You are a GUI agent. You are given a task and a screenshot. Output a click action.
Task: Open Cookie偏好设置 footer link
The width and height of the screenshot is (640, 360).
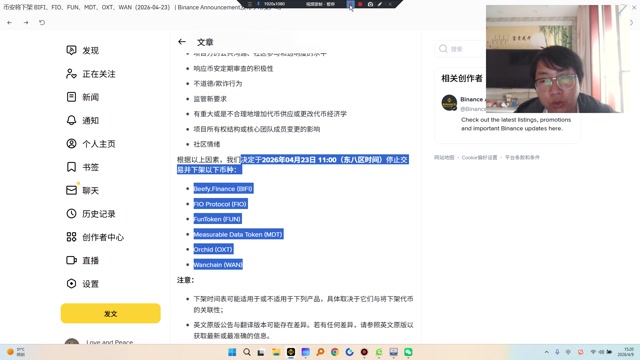tap(479, 158)
